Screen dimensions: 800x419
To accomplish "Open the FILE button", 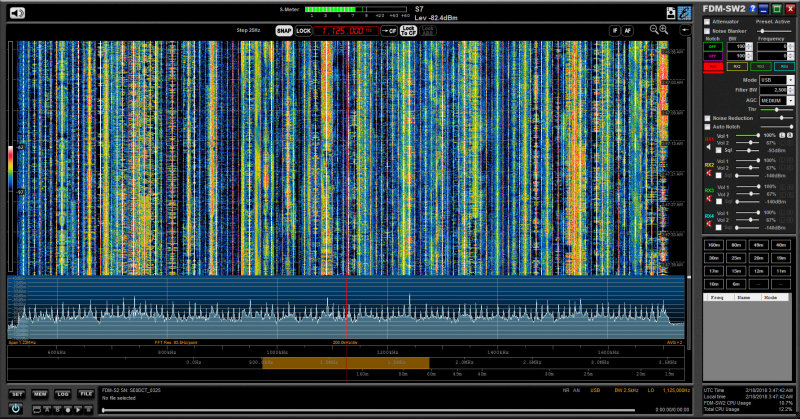I will click(86, 394).
